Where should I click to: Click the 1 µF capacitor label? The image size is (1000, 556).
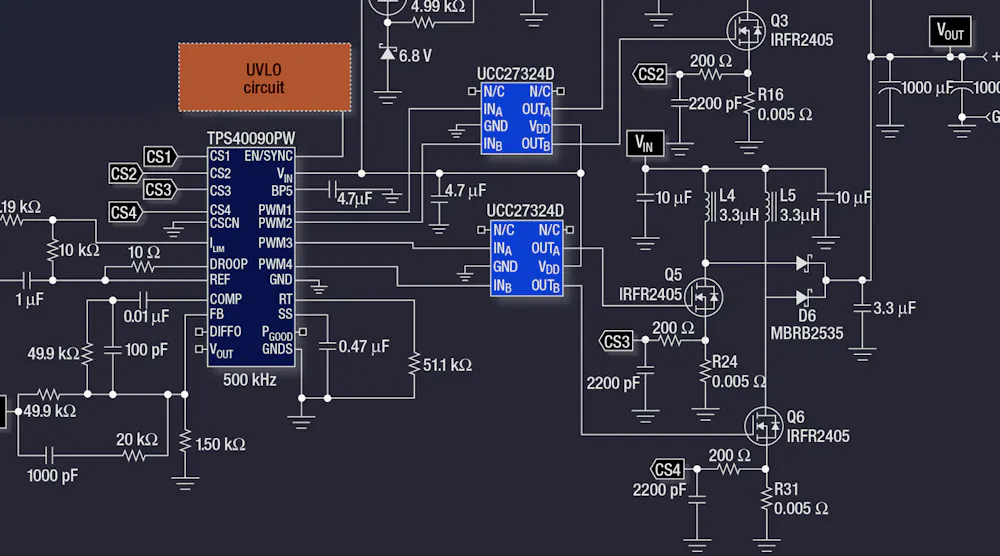(29, 300)
